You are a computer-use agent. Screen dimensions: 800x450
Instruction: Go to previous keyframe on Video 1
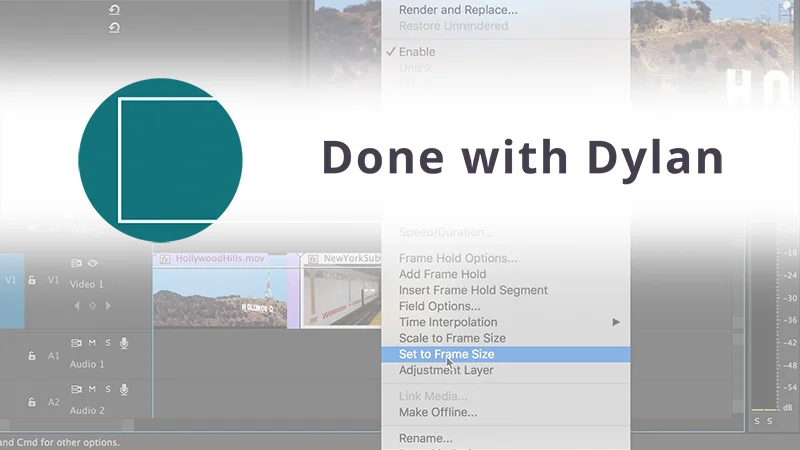coord(77,306)
